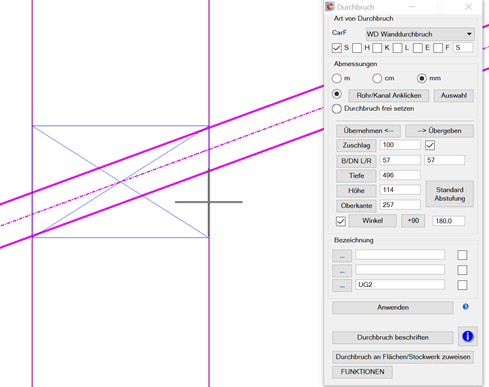Click Durchbruch an Flächen/Stockwerk zuweisen button
Image resolution: width=489 pixels, height=387 pixels.
click(403, 357)
